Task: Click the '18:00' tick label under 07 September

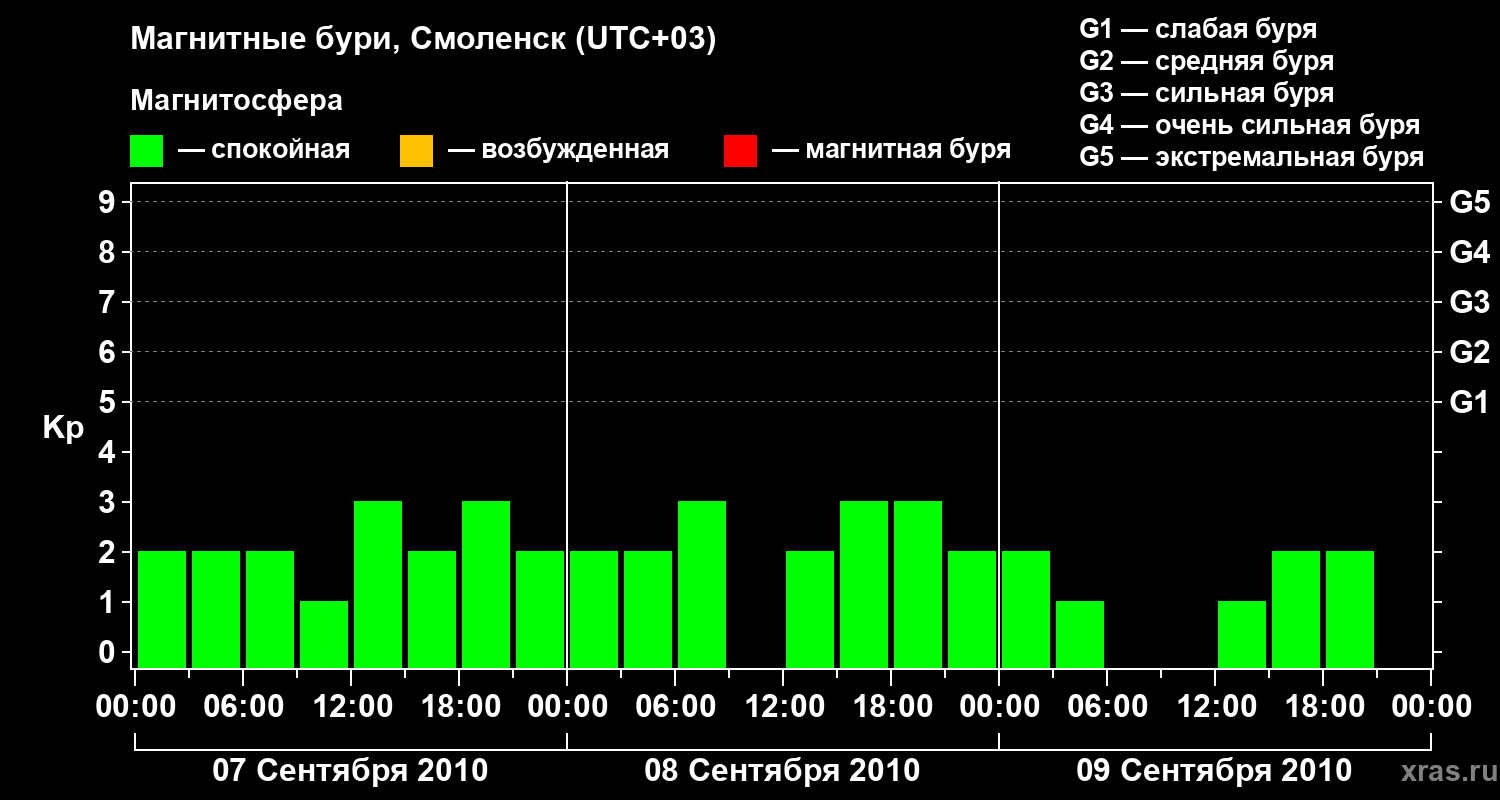Action: [459, 707]
